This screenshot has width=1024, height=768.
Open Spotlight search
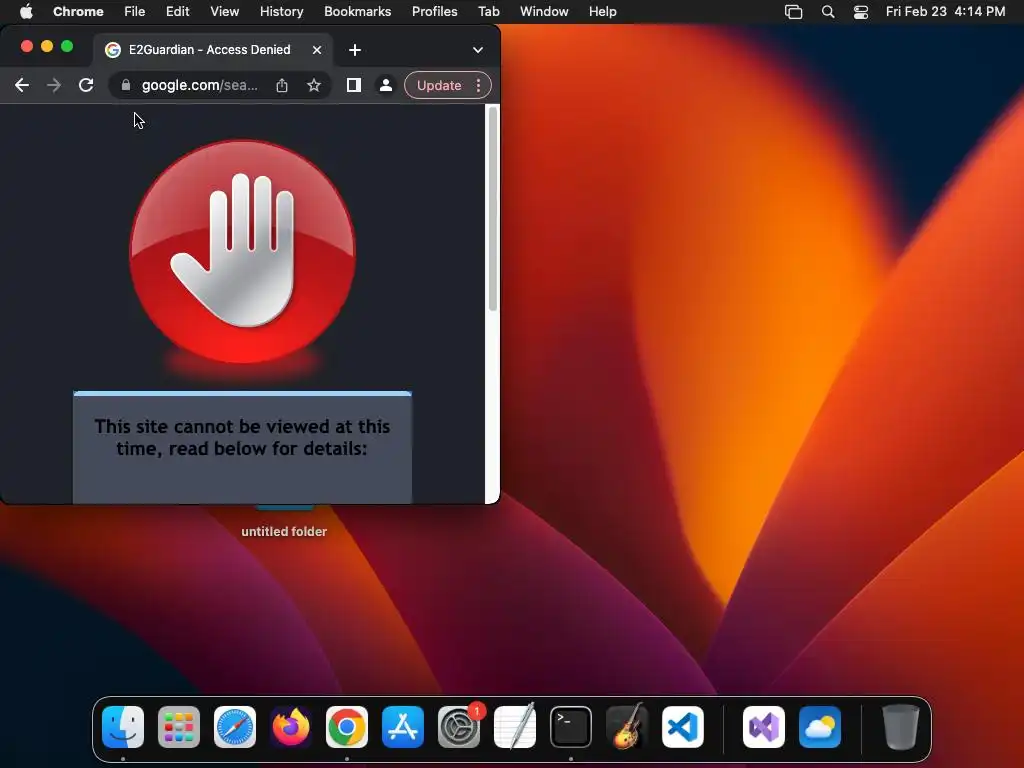[x=827, y=12]
